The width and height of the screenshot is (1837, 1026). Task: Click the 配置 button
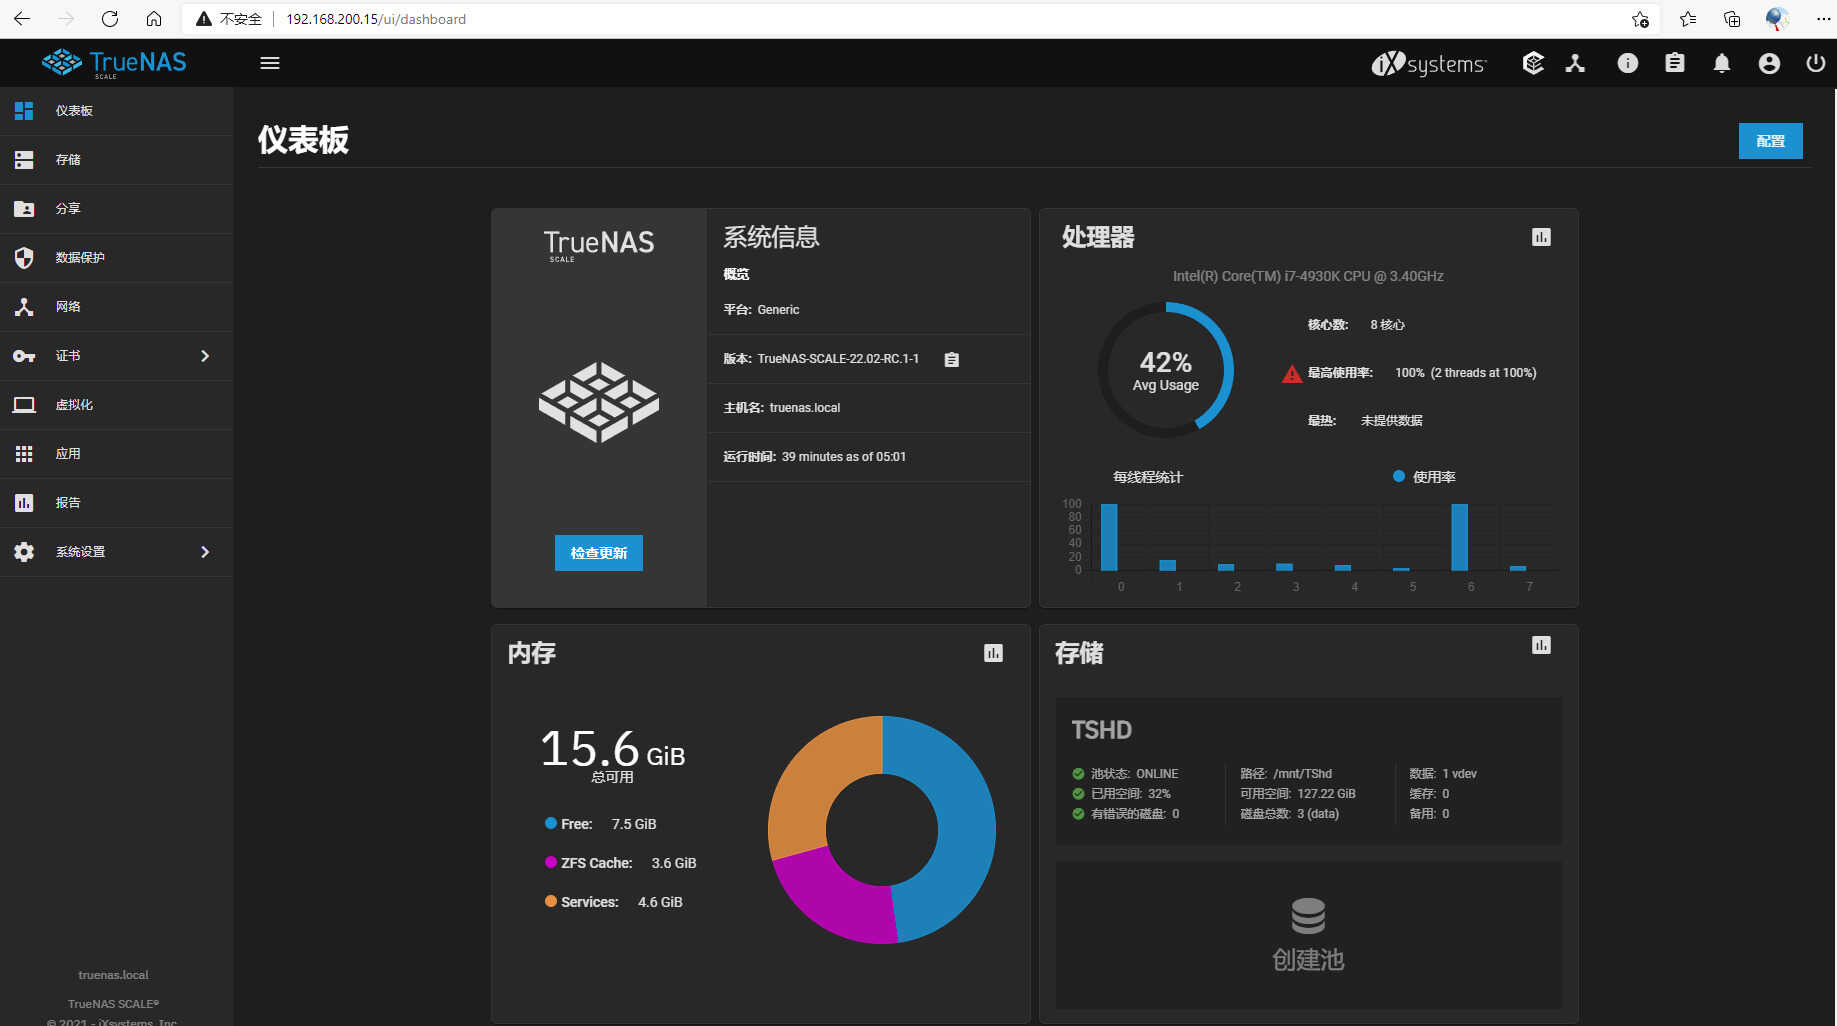1770,141
